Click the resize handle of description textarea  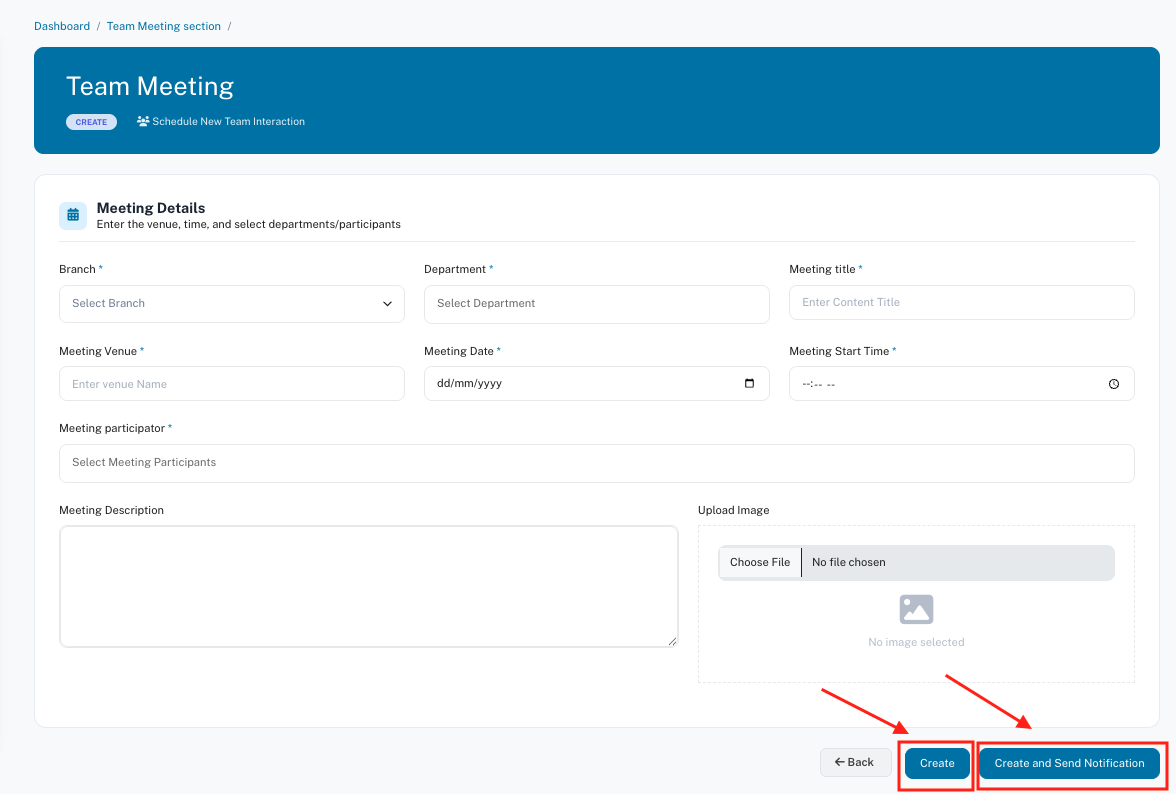click(x=672, y=641)
